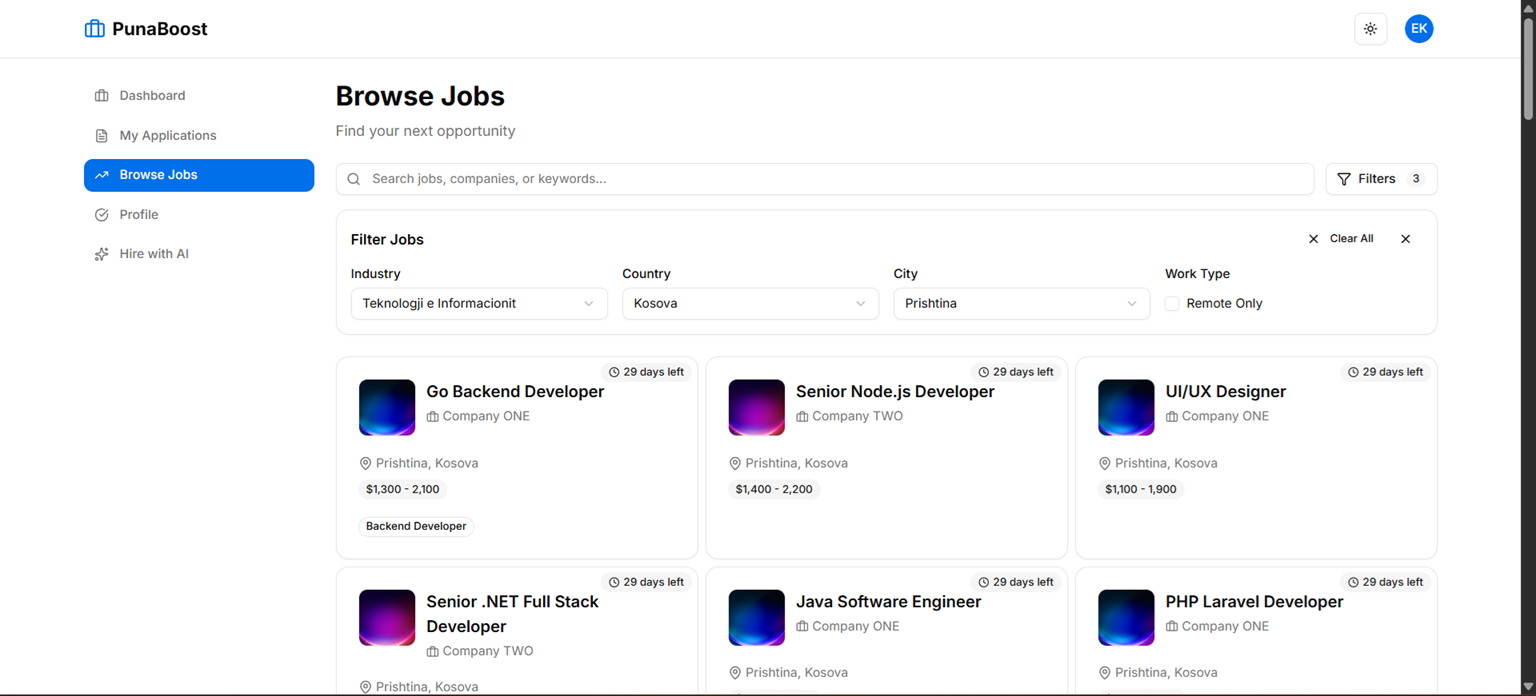Enable the Remote Only checkbox
Screen dimensions: 1536x696
pyautogui.click(x=1171, y=303)
